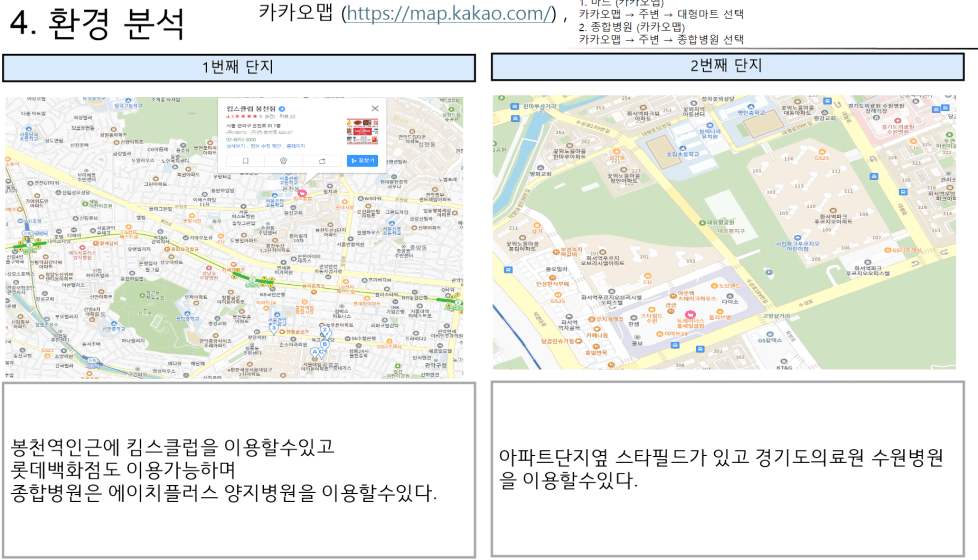Click the 노브랜드 store marker
Screen dimensions: 978x560
714,286
